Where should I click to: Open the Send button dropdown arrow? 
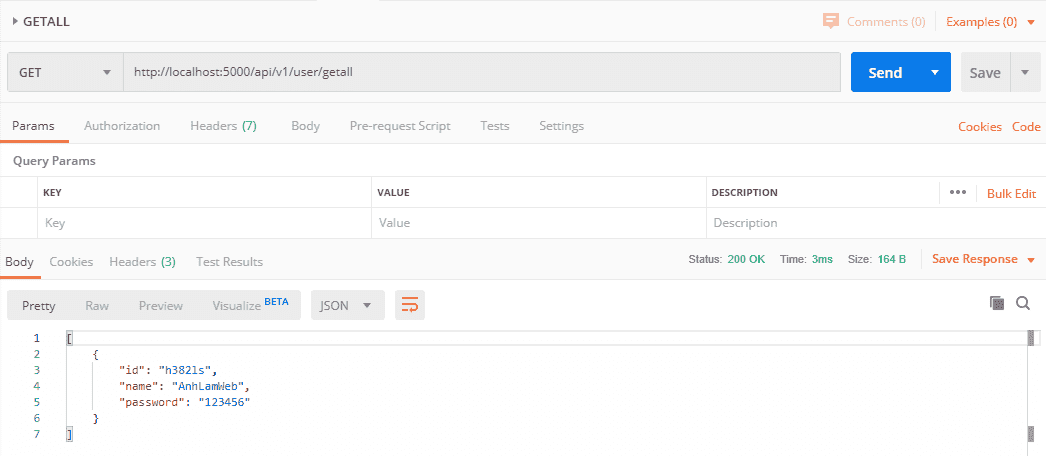(935, 73)
